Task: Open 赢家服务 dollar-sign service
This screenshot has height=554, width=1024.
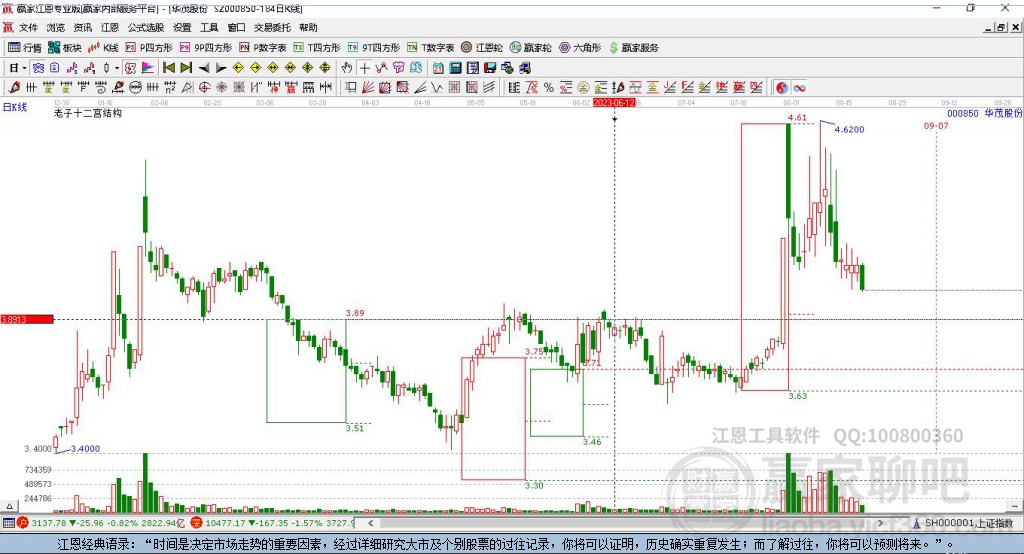Action: [633, 48]
